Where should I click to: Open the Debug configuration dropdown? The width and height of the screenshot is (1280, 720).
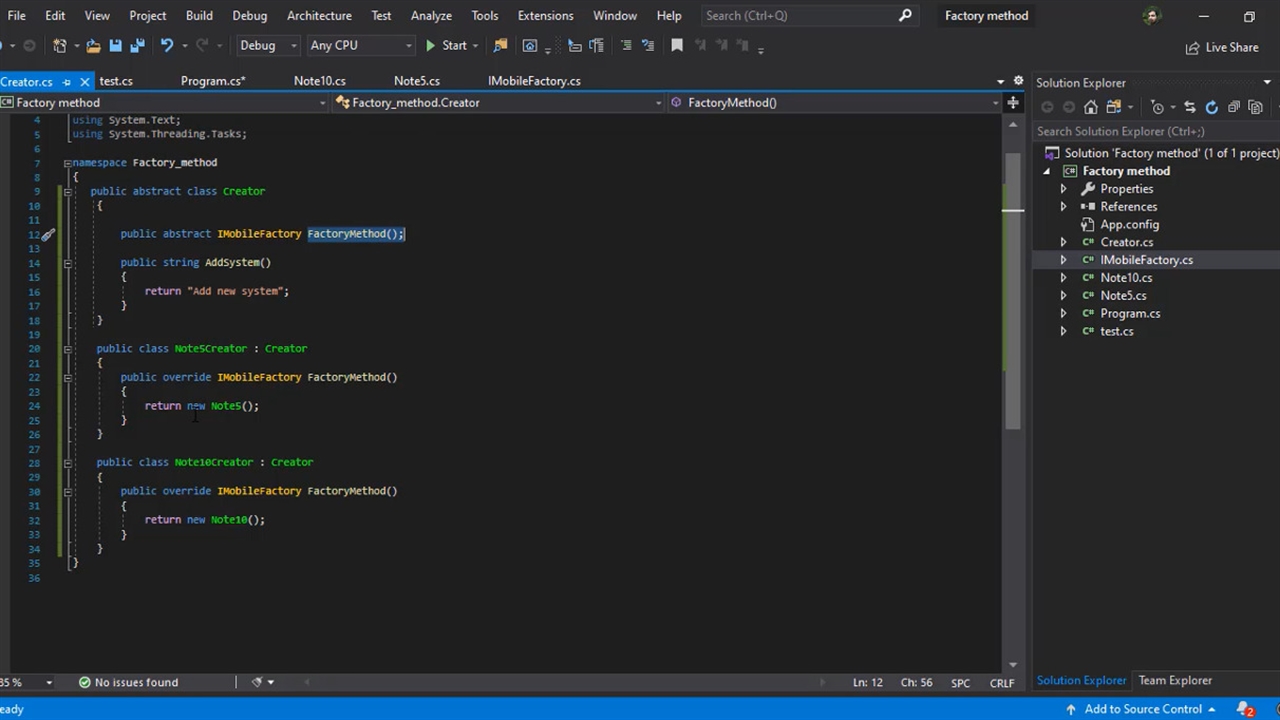point(267,46)
